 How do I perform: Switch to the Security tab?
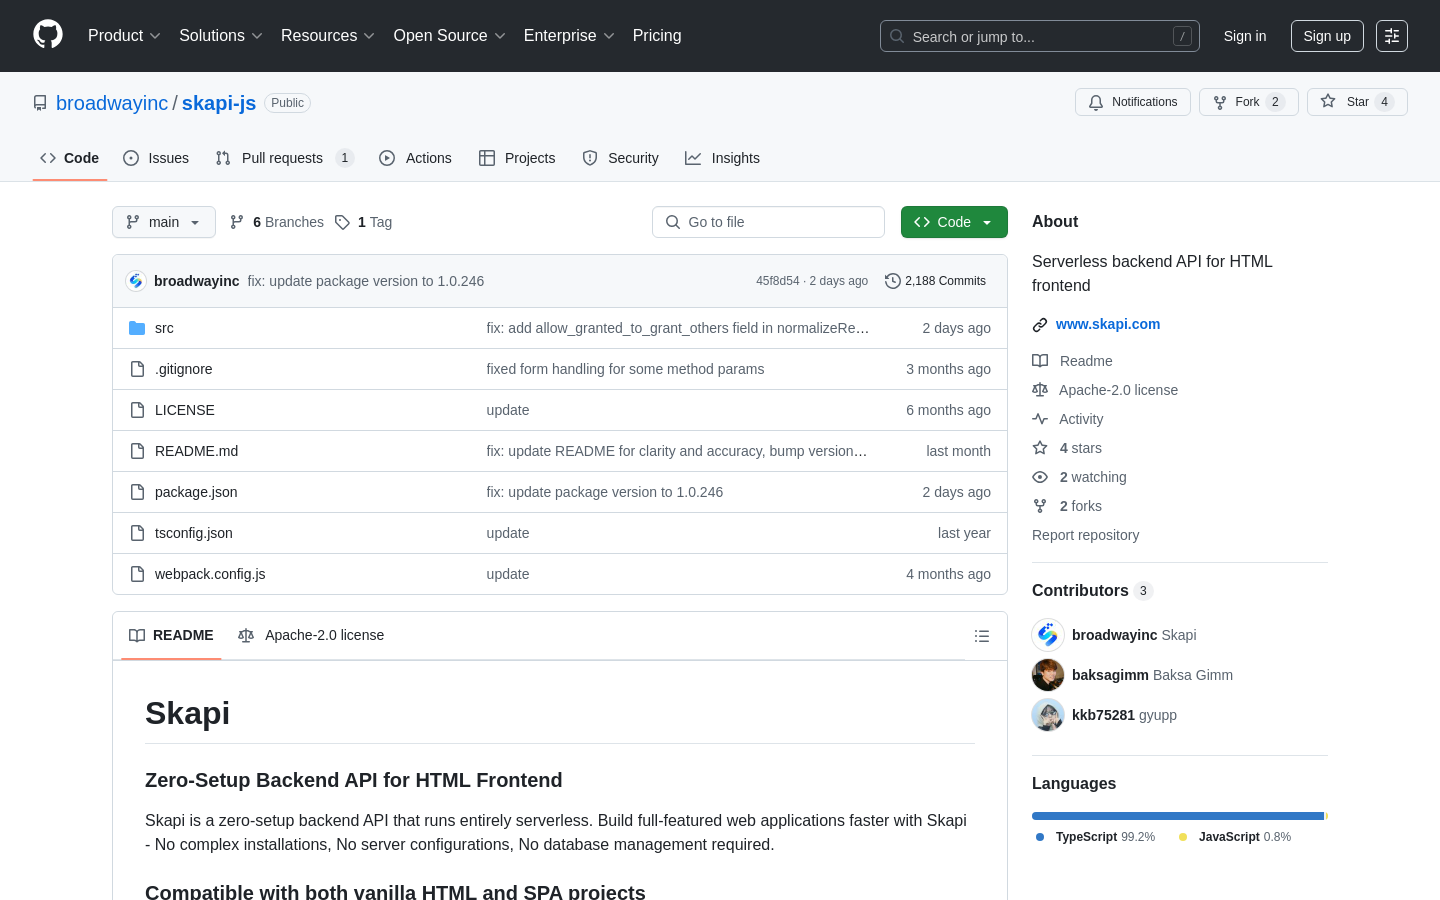click(620, 158)
